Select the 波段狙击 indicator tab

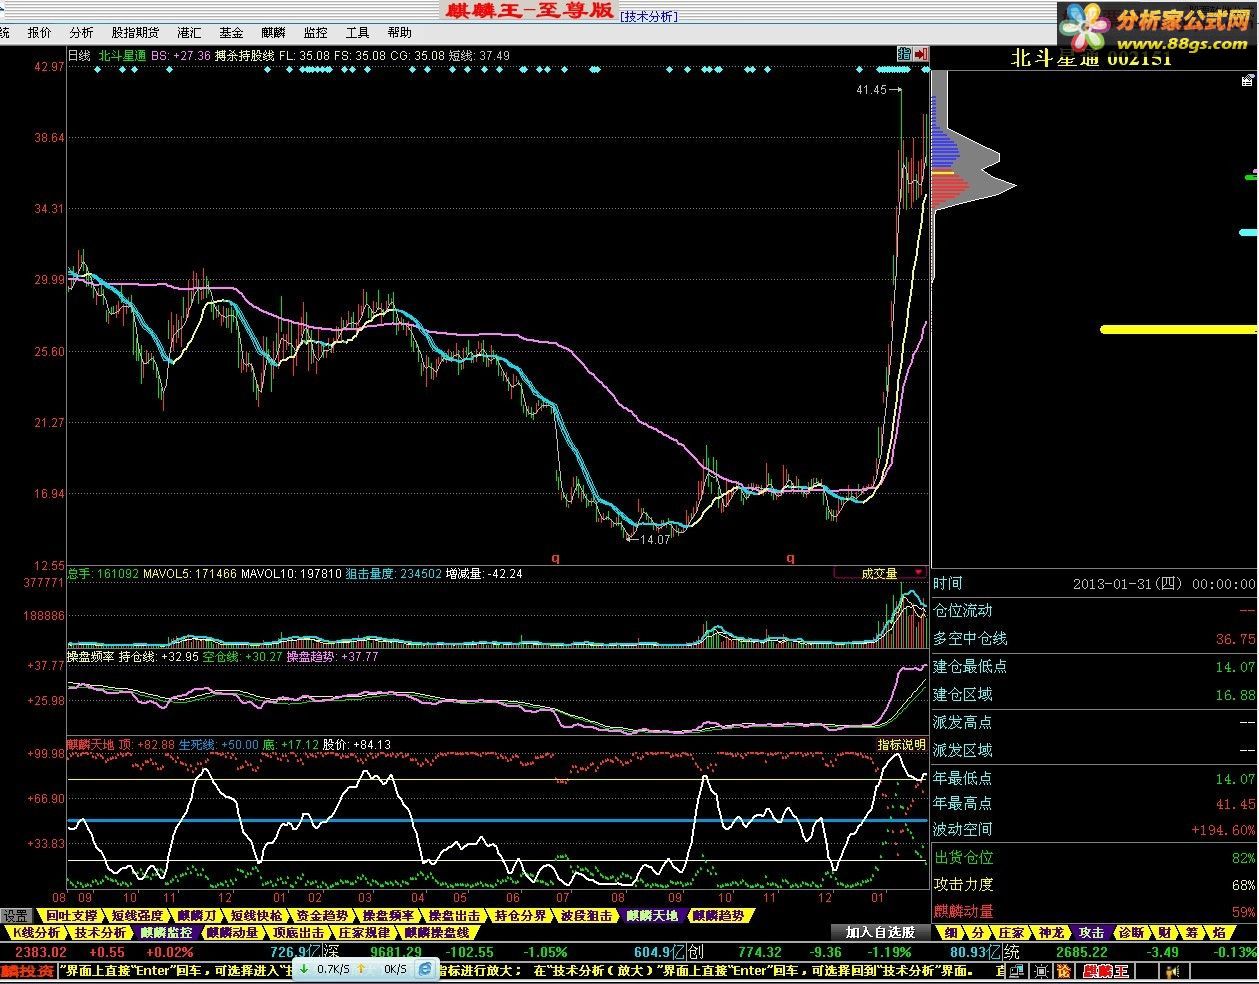click(x=586, y=915)
